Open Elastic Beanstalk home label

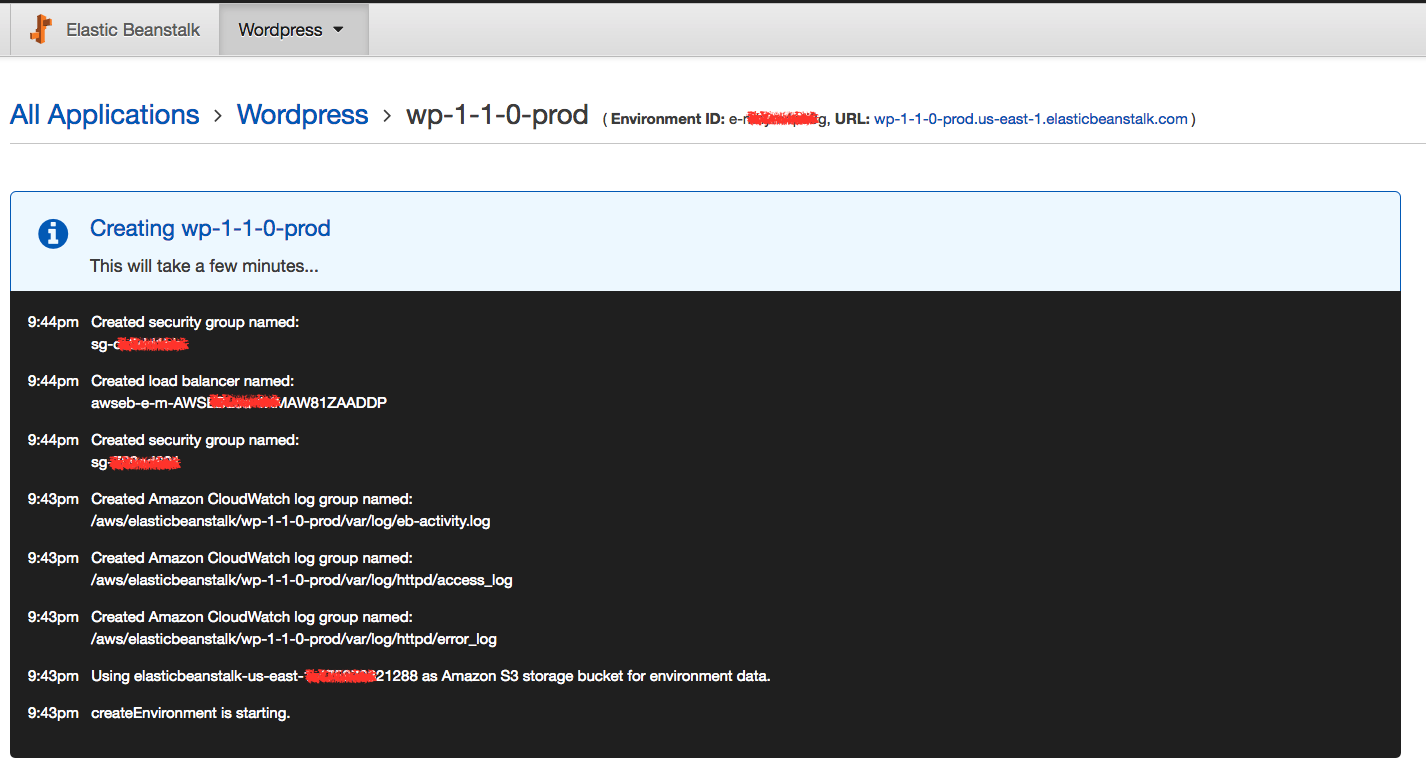pos(133,30)
